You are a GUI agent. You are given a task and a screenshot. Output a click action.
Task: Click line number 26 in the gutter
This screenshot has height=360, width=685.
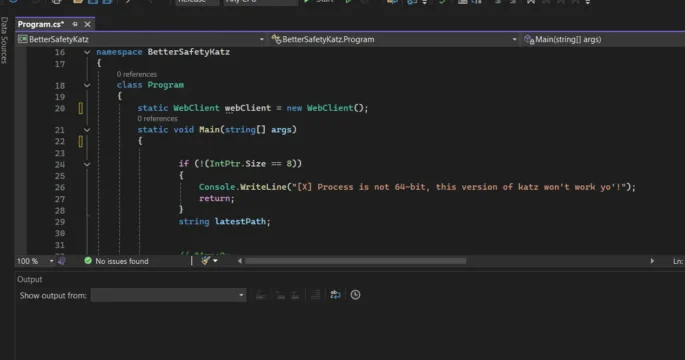click(x=60, y=187)
